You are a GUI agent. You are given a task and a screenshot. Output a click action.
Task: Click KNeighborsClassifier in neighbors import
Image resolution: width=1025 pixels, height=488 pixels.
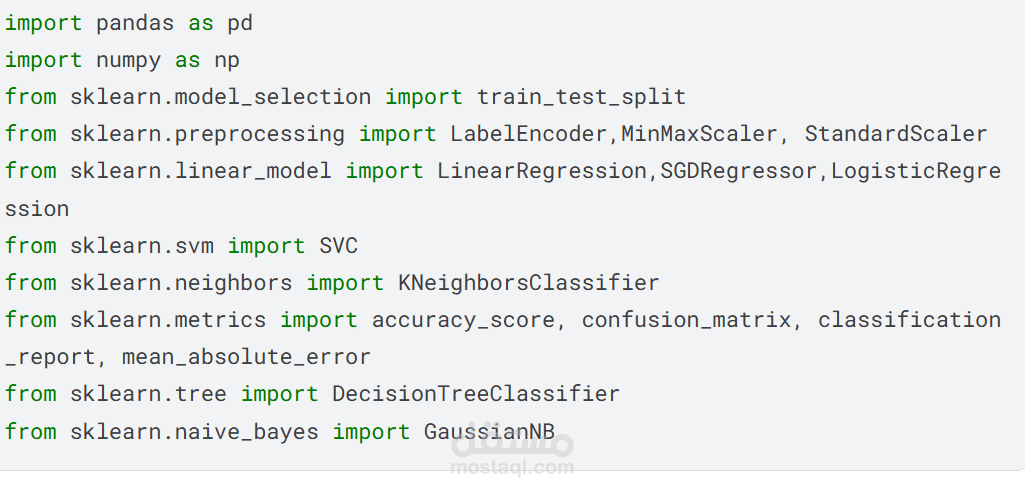pos(529,283)
